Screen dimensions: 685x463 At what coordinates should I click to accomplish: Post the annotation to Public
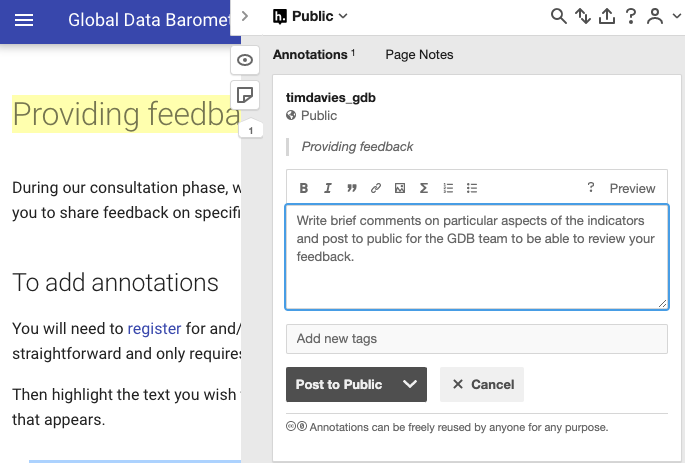(x=339, y=384)
